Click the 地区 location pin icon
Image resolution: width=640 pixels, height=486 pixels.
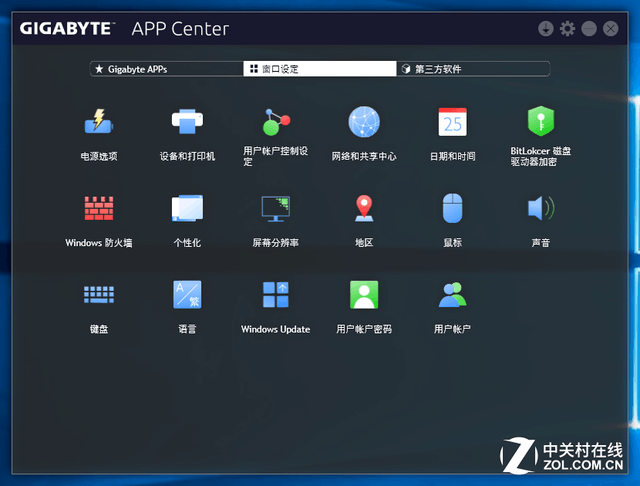364,208
